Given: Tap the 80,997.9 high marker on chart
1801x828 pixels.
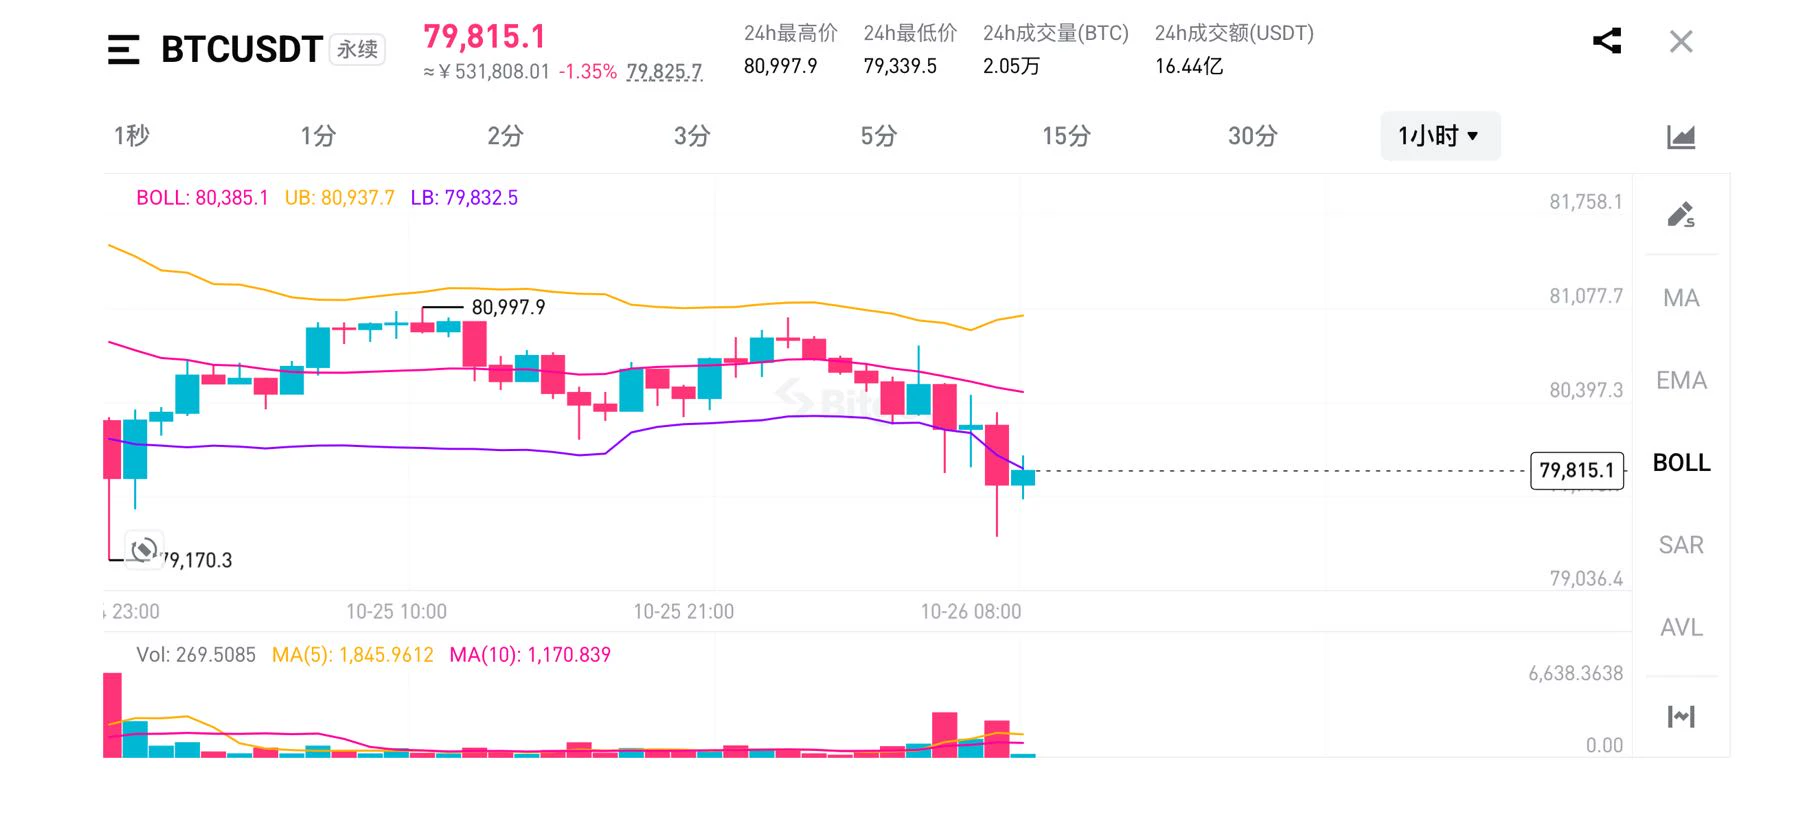Looking at the screenshot, I should click(508, 307).
